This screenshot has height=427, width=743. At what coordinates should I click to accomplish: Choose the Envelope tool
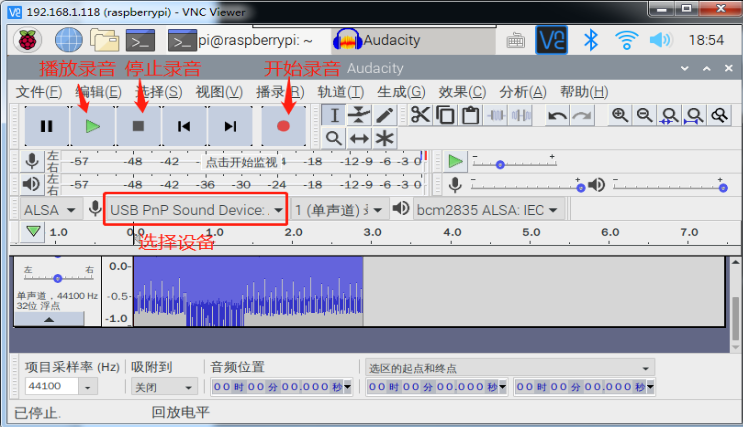pos(359,115)
